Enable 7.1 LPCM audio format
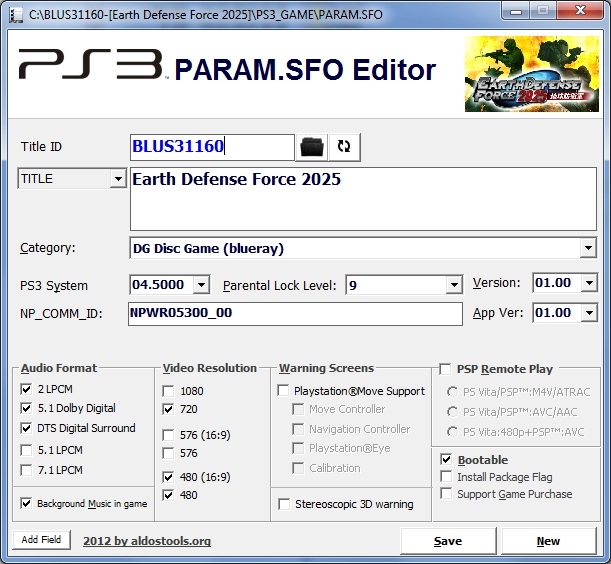This screenshot has width=611, height=564. coord(26,470)
